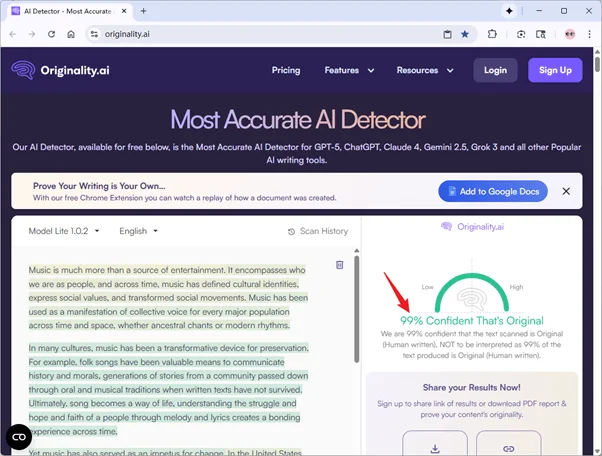Image resolution: width=602 pixels, height=456 pixels.
Task: Click the share link icon button
Action: [x=509, y=446]
